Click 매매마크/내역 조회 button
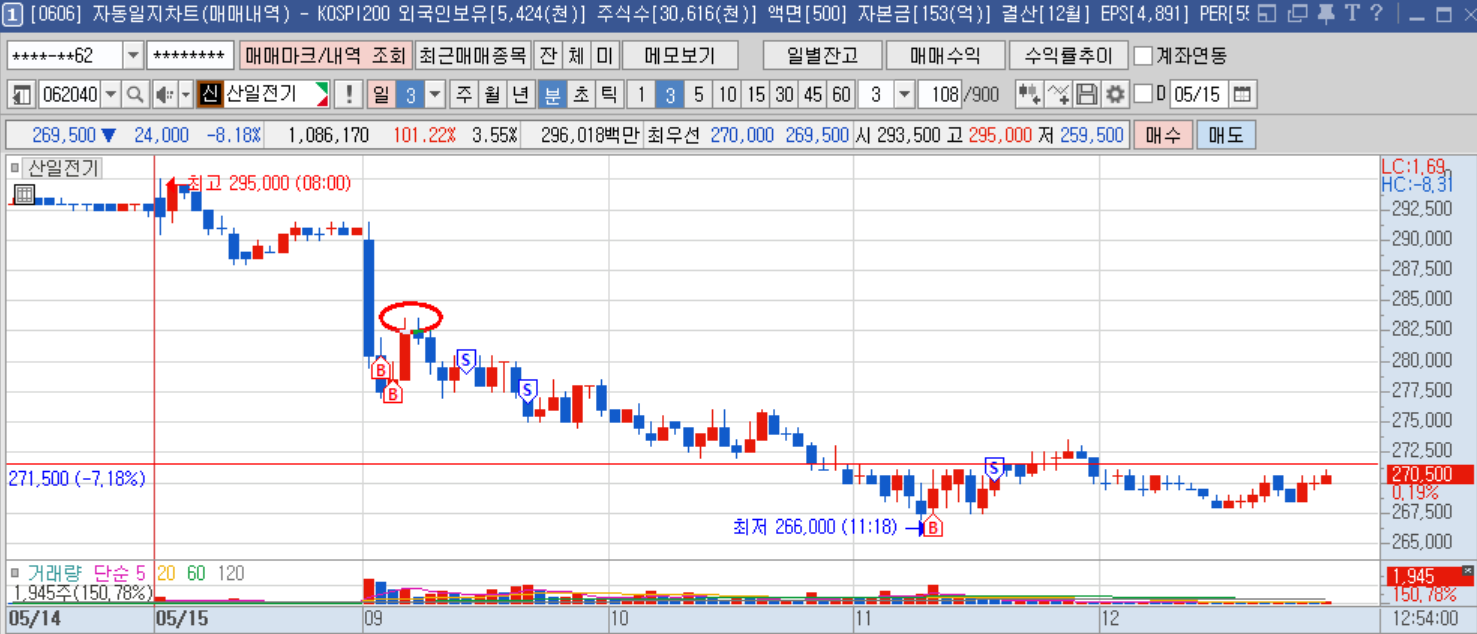The height and width of the screenshot is (634, 1477). tap(325, 56)
